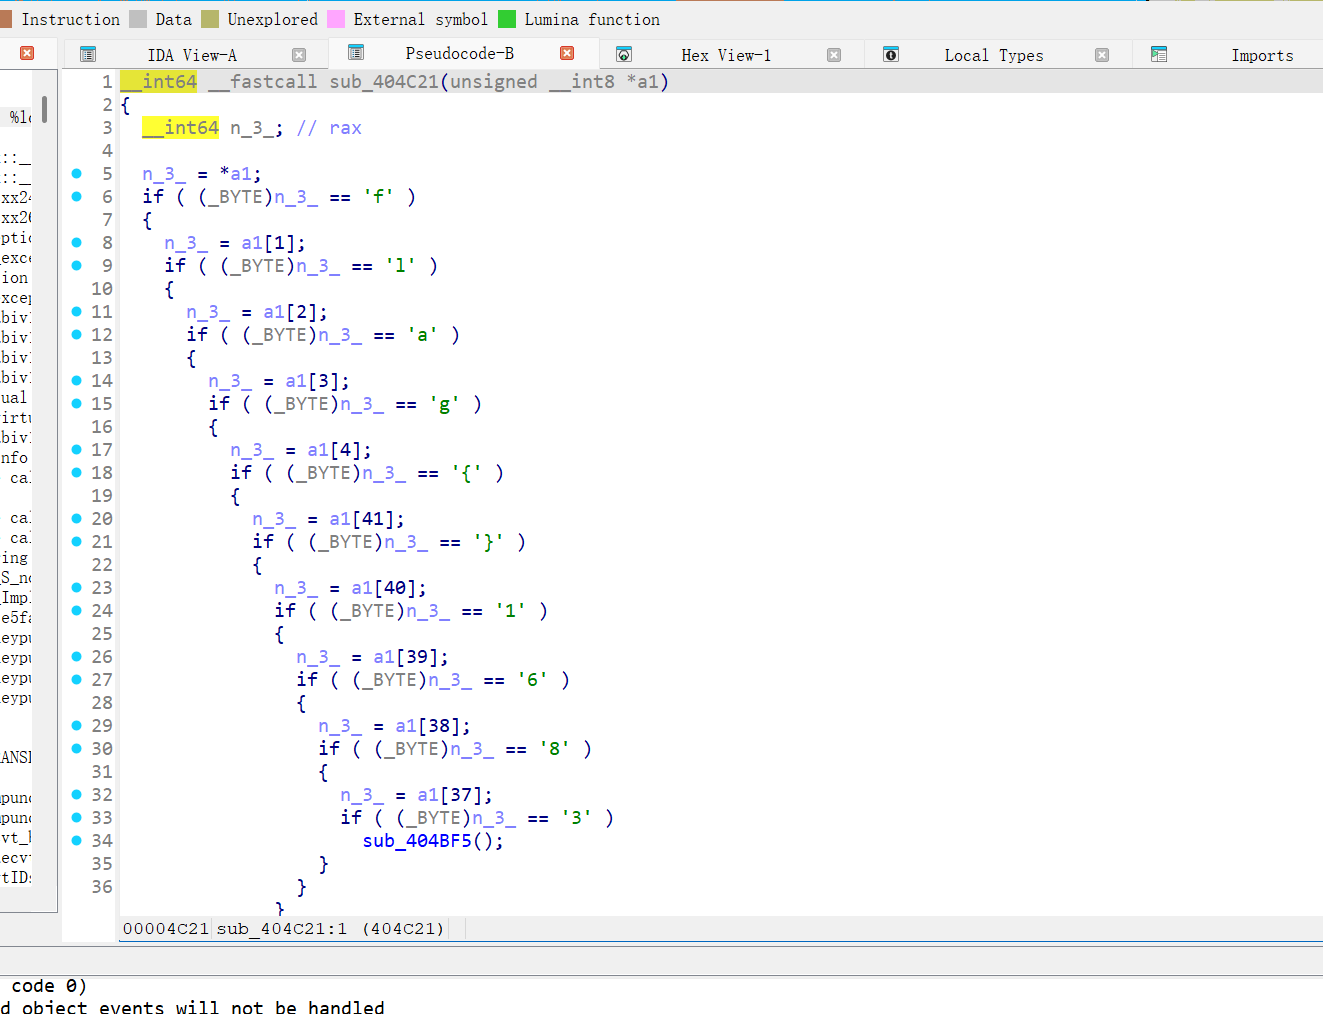The width and height of the screenshot is (1323, 1014).
Task: Open the Hex View-1 tab
Action: pos(726,55)
